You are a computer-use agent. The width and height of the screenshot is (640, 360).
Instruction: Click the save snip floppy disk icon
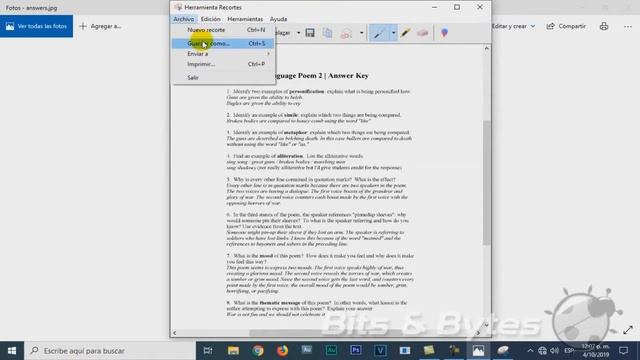pyautogui.click(x=310, y=33)
